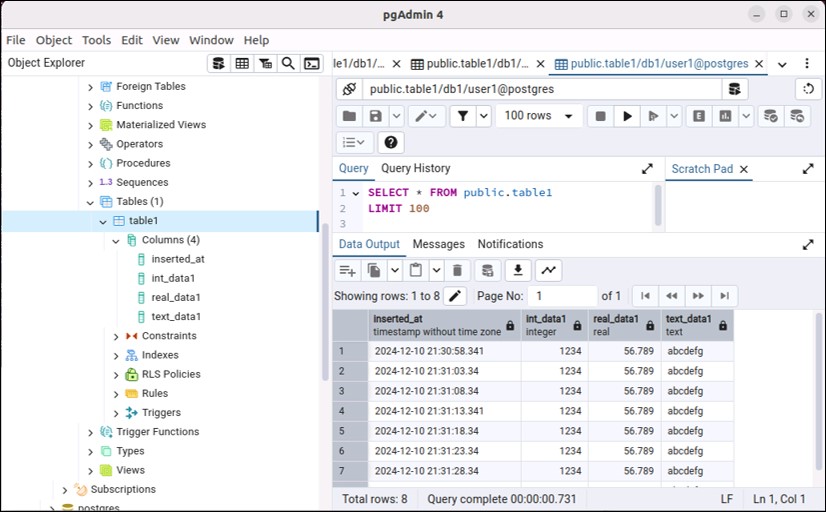Screen dimensions: 826x512
Task: Click the Execute query play button
Action: click(x=627, y=116)
